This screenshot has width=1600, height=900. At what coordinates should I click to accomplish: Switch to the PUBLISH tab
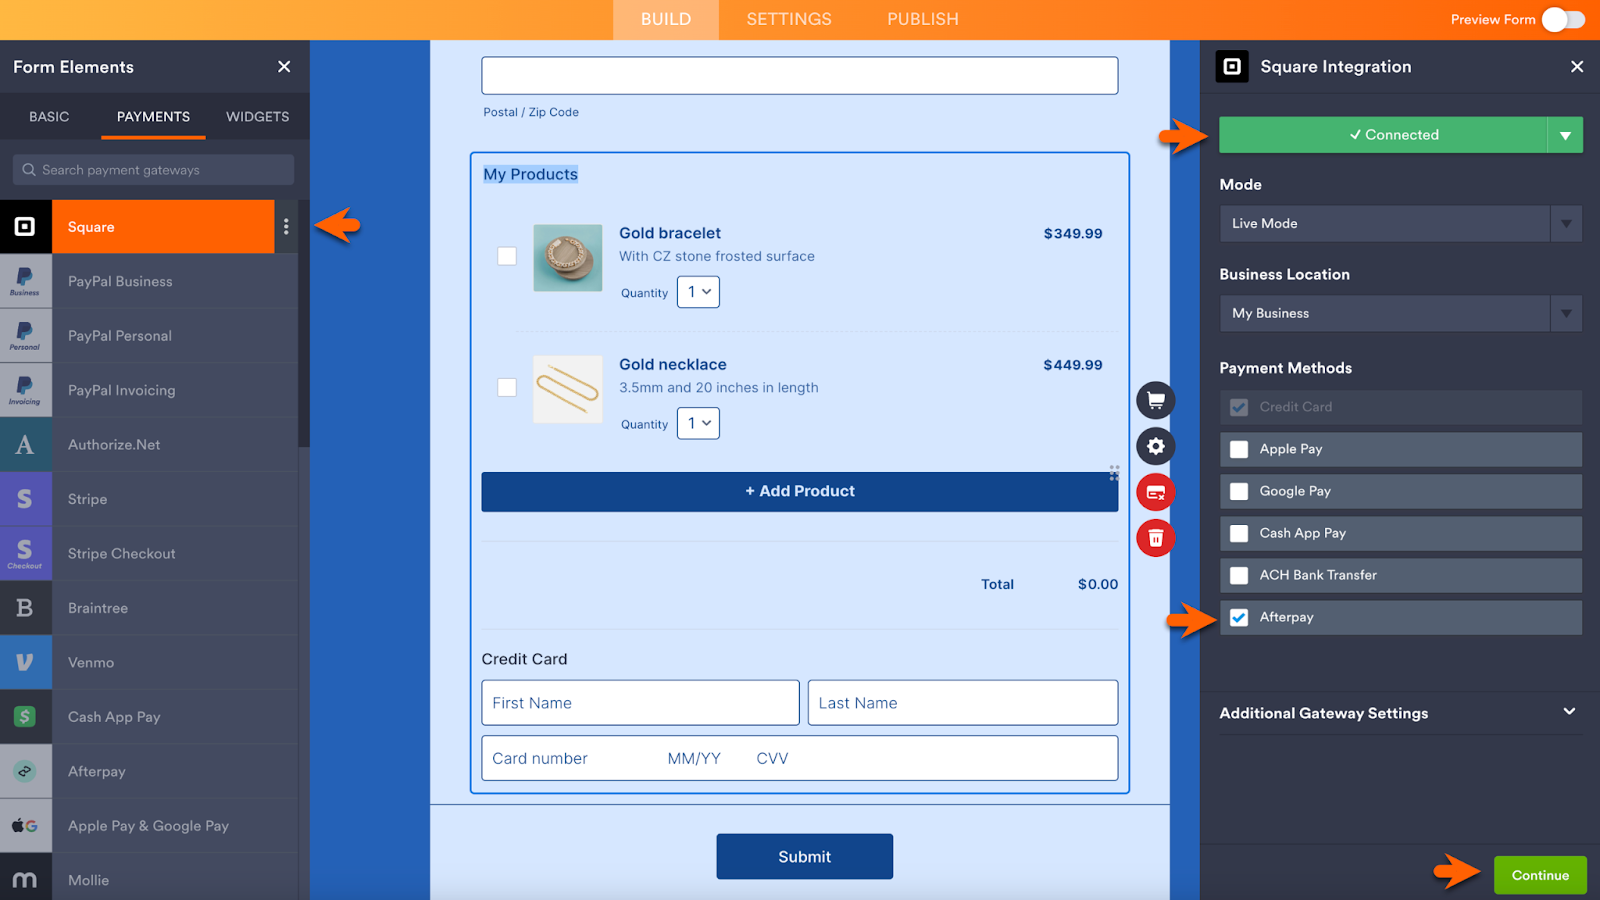(923, 20)
